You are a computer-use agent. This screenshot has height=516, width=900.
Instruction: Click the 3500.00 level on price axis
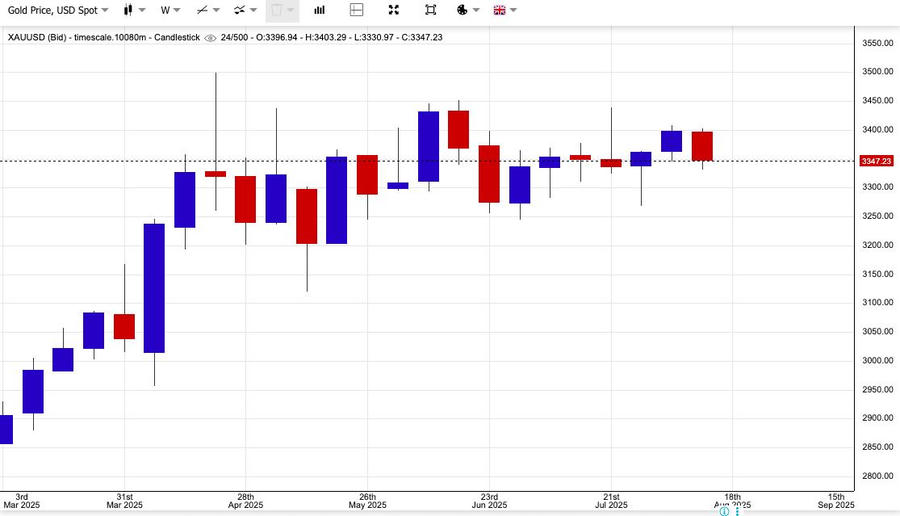click(x=876, y=72)
